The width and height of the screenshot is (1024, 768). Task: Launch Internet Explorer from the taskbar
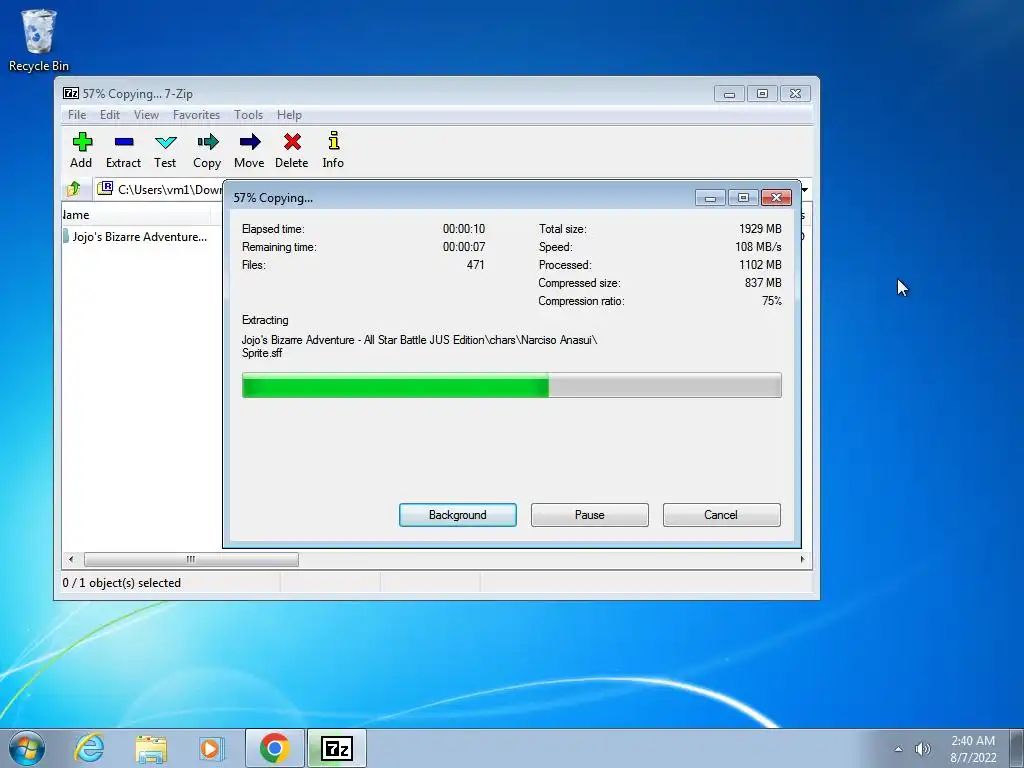pyautogui.click(x=89, y=748)
